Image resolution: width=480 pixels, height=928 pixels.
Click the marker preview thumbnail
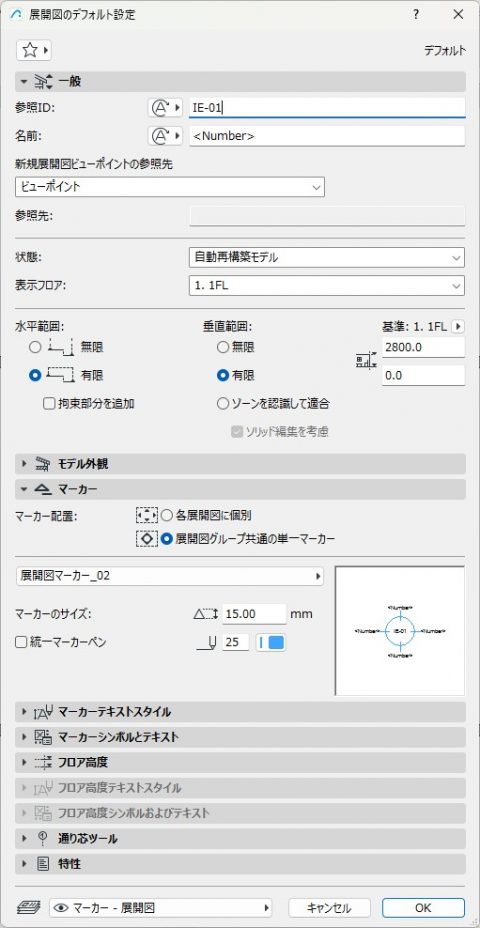(400, 631)
